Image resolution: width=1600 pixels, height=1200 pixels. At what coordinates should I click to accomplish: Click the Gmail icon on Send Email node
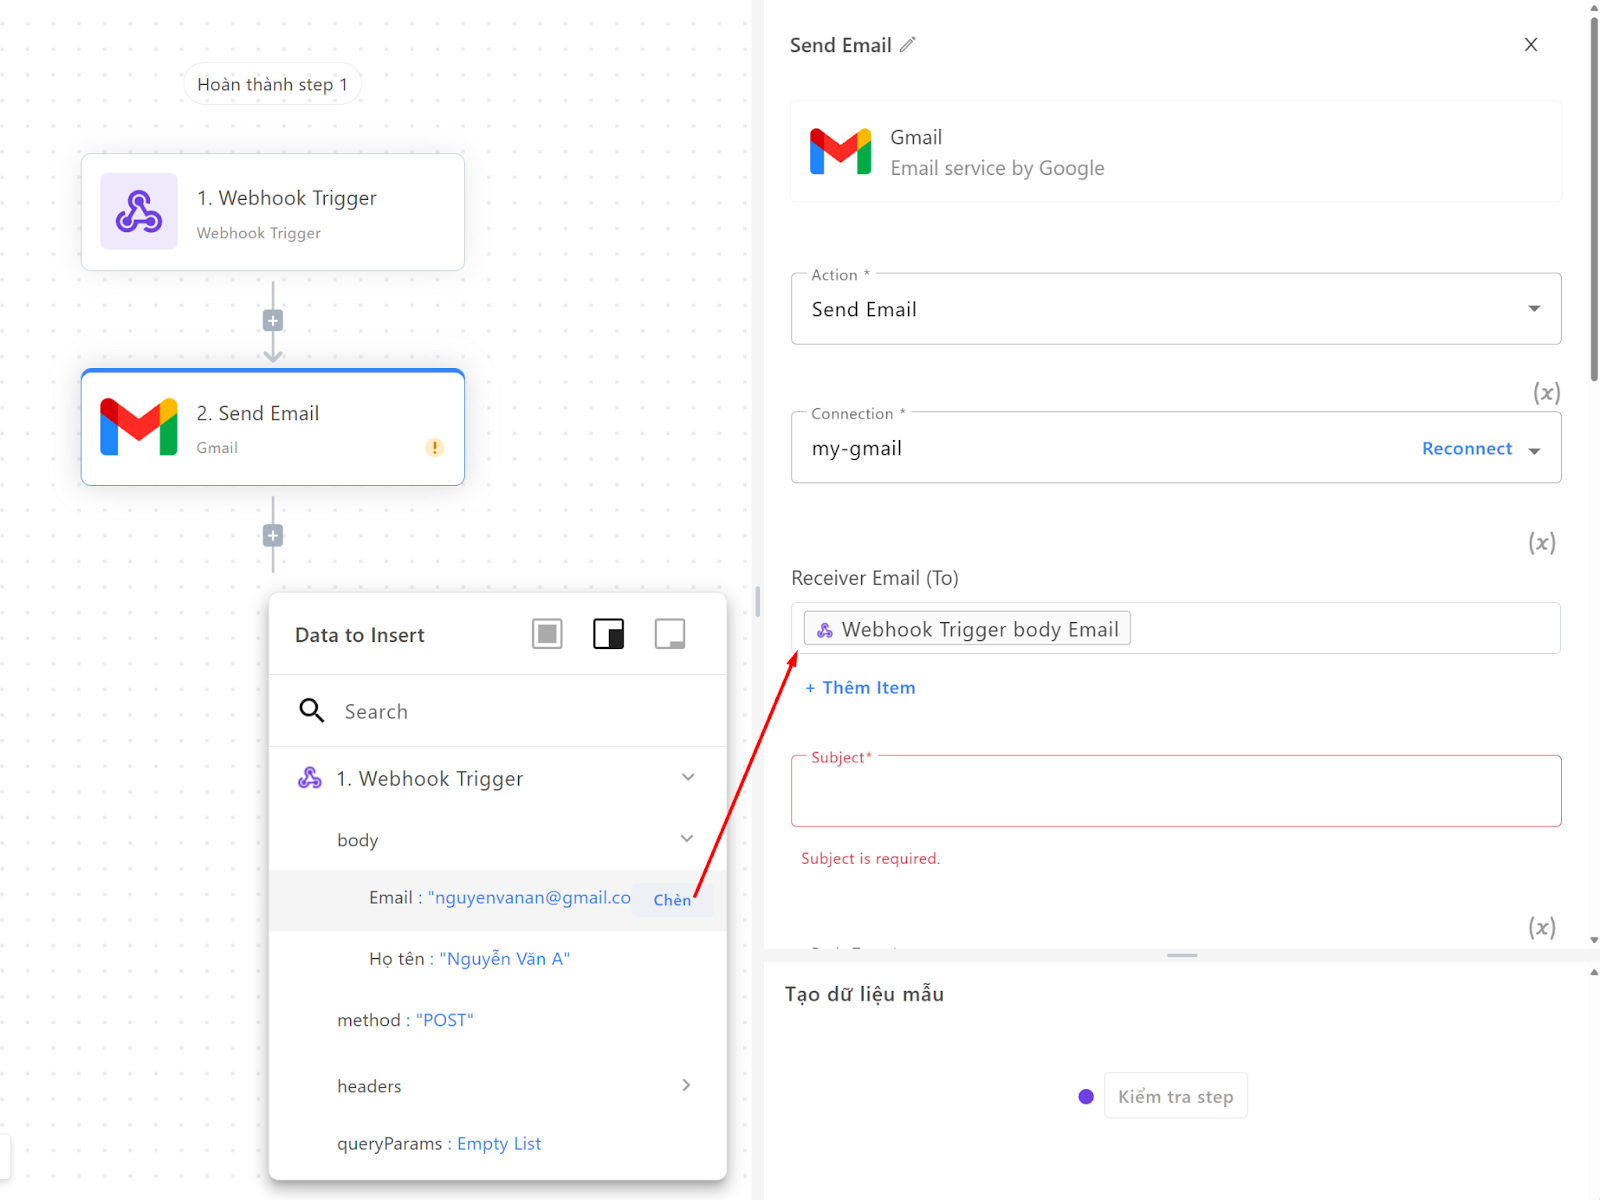pos(139,427)
